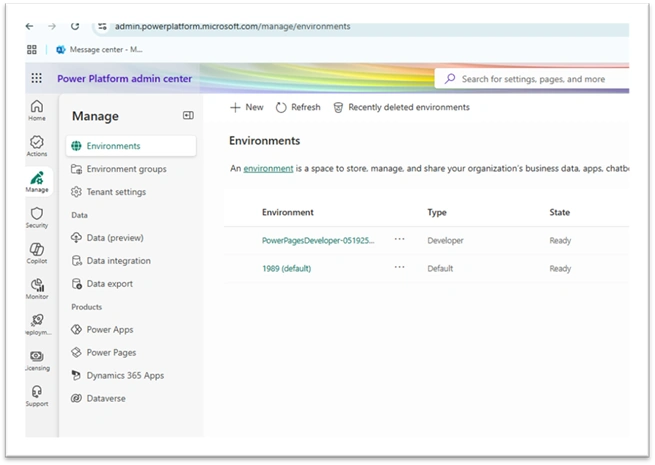This screenshot has width=655, height=465.
Task: Open PowerPagesDeveloper-051925 environment
Action: (318, 240)
